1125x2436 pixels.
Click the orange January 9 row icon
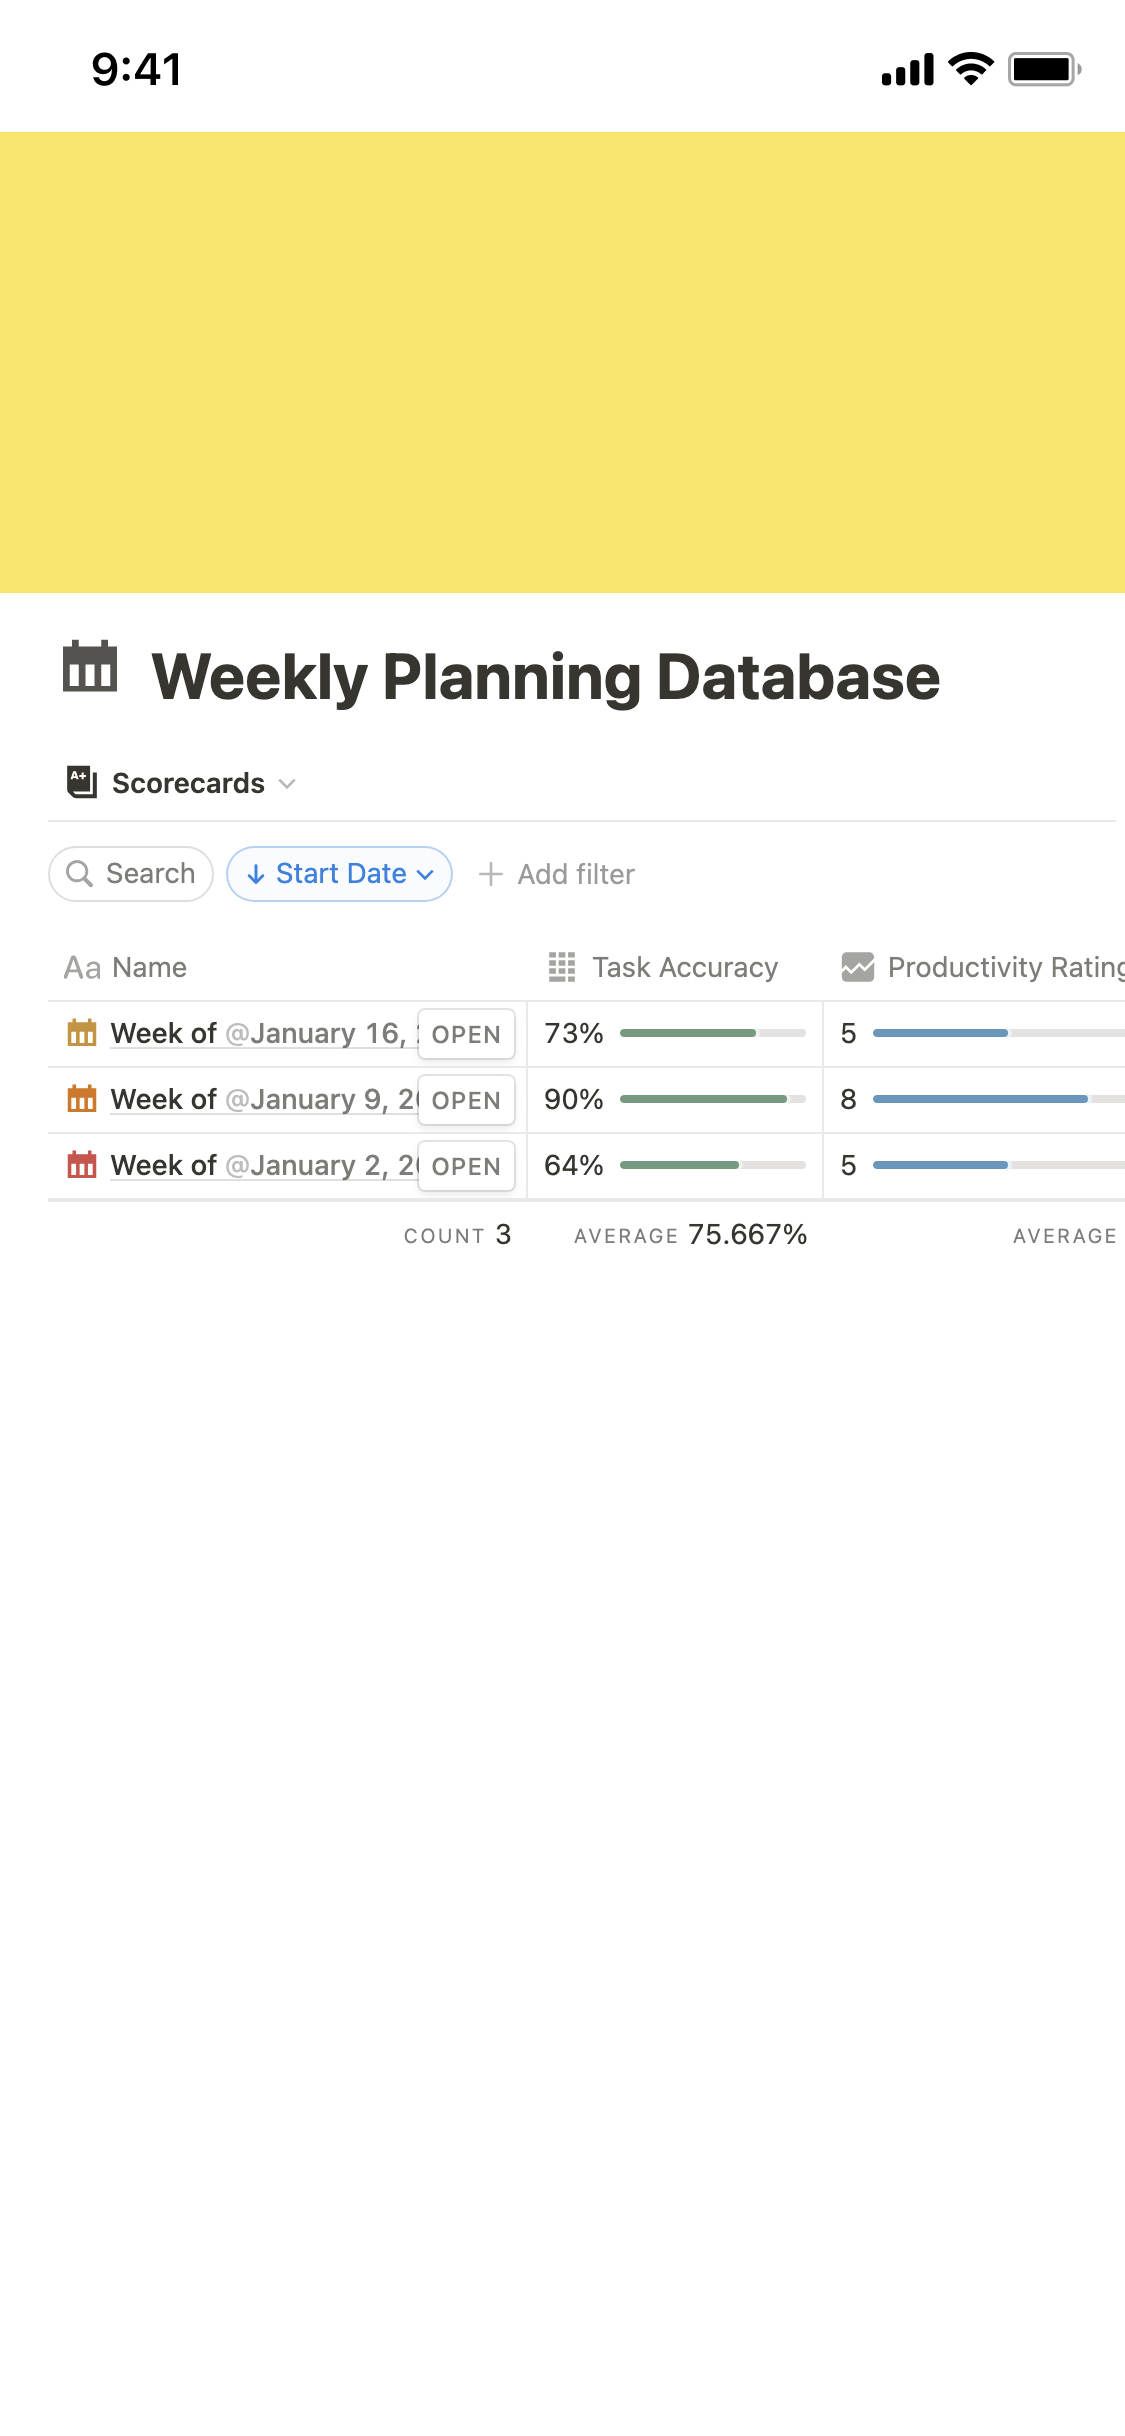[x=82, y=1099]
